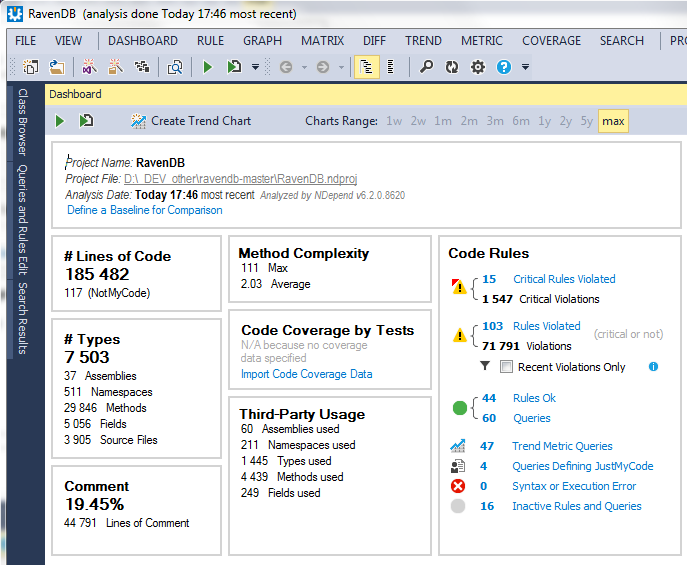Viewport: 687px width, 565px height.
Task: Open dropdown arrow next to help icon
Action: tap(525, 67)
